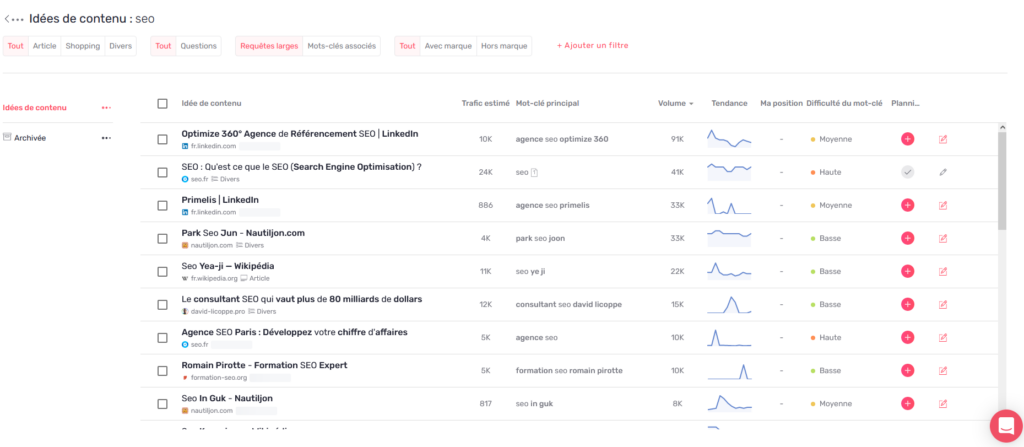Viewport: 1024px width, 447px height.
Task: Click + Ajouter un filtre
Action: click(592, 46)
